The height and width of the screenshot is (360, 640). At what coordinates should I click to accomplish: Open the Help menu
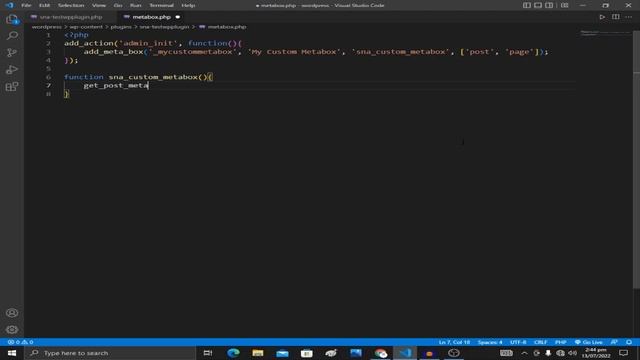(x=188, y=5)
